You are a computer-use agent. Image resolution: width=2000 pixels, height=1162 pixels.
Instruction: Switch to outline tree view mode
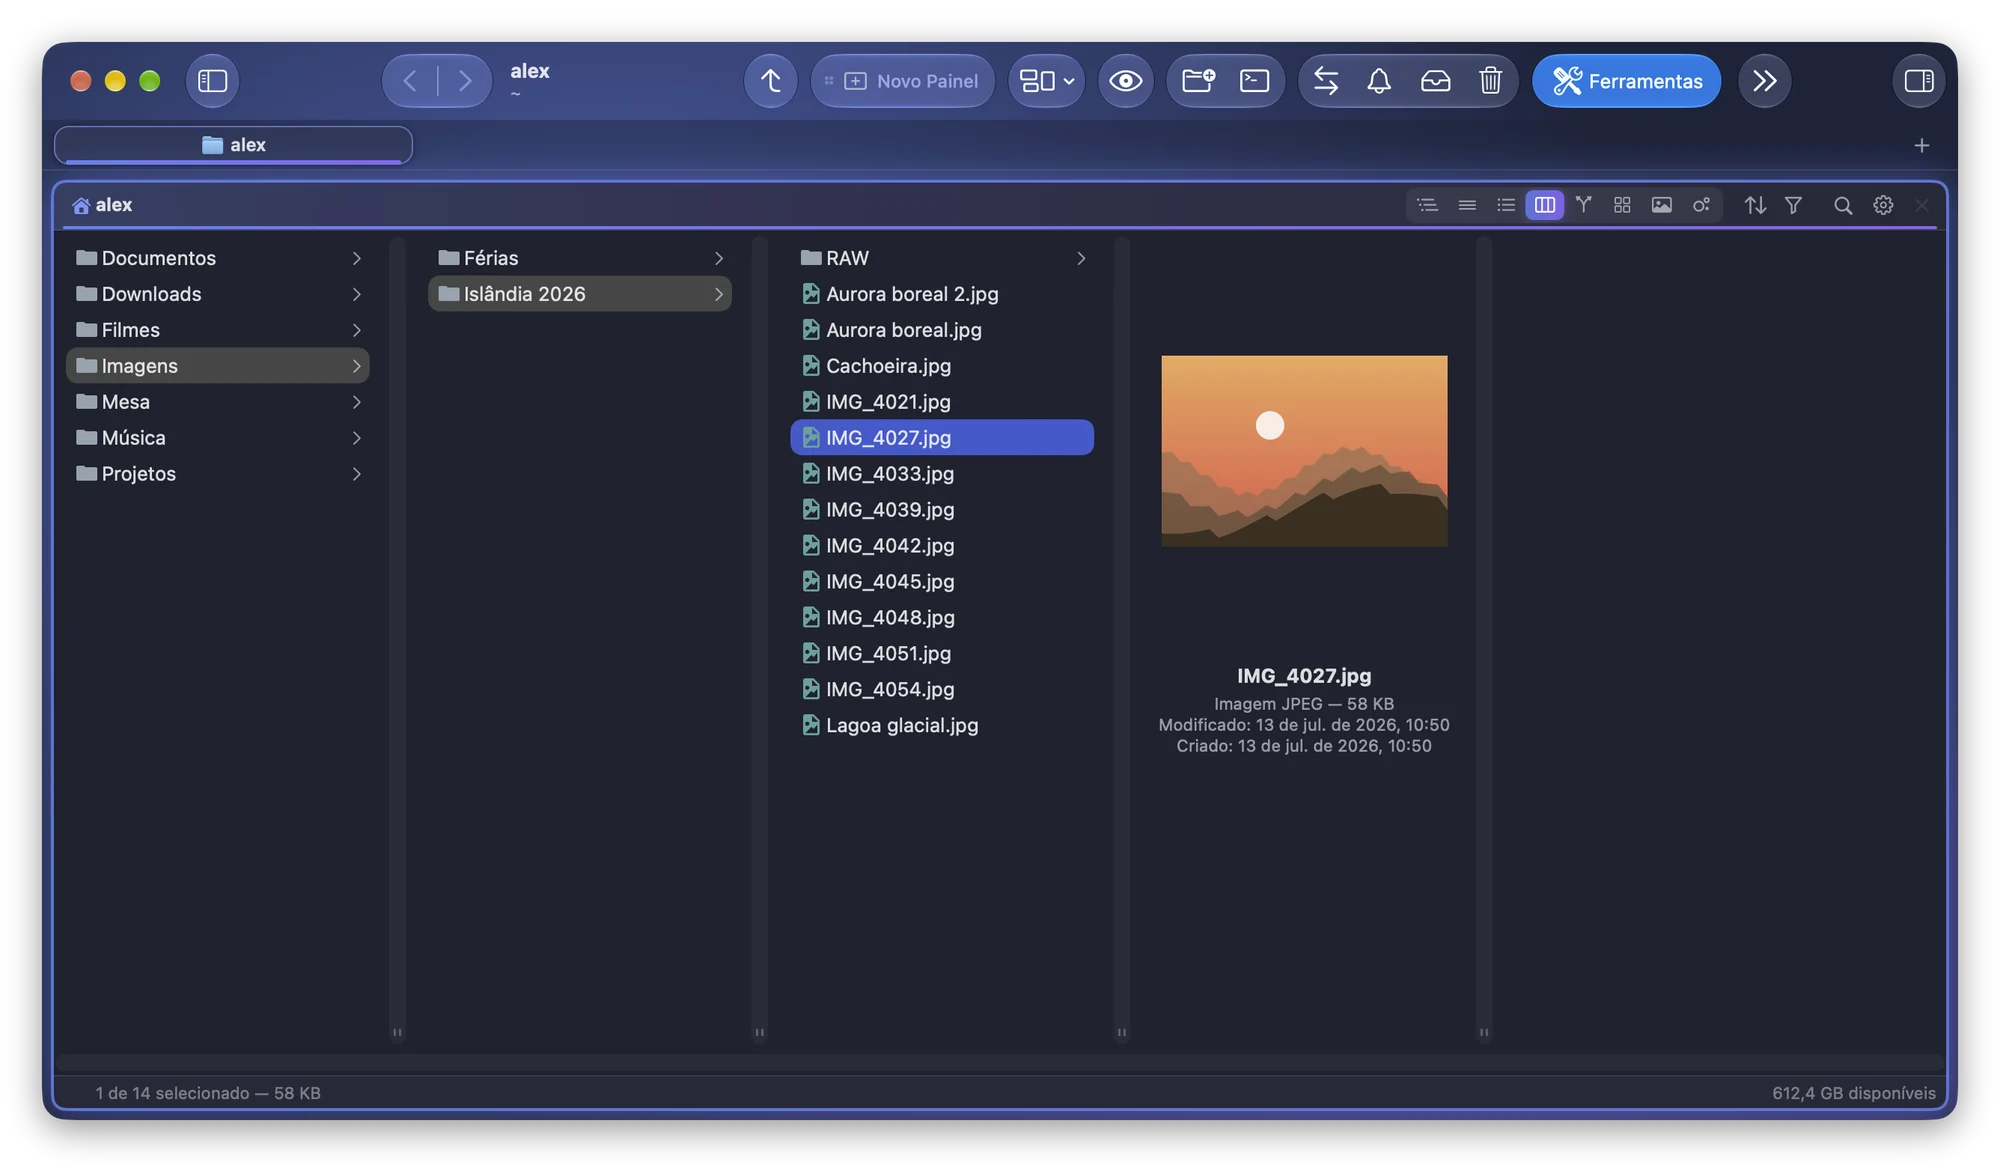pos(1427,205)
